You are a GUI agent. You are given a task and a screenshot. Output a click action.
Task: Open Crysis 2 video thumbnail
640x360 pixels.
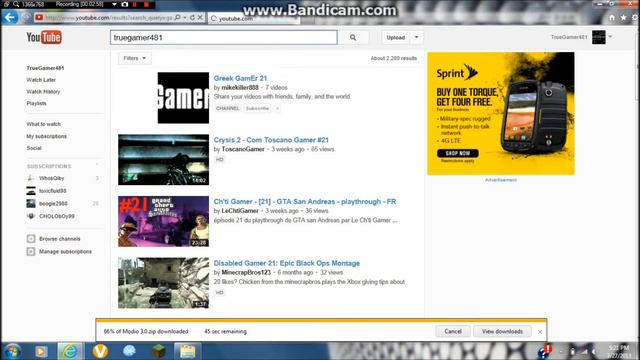point(164,160)
